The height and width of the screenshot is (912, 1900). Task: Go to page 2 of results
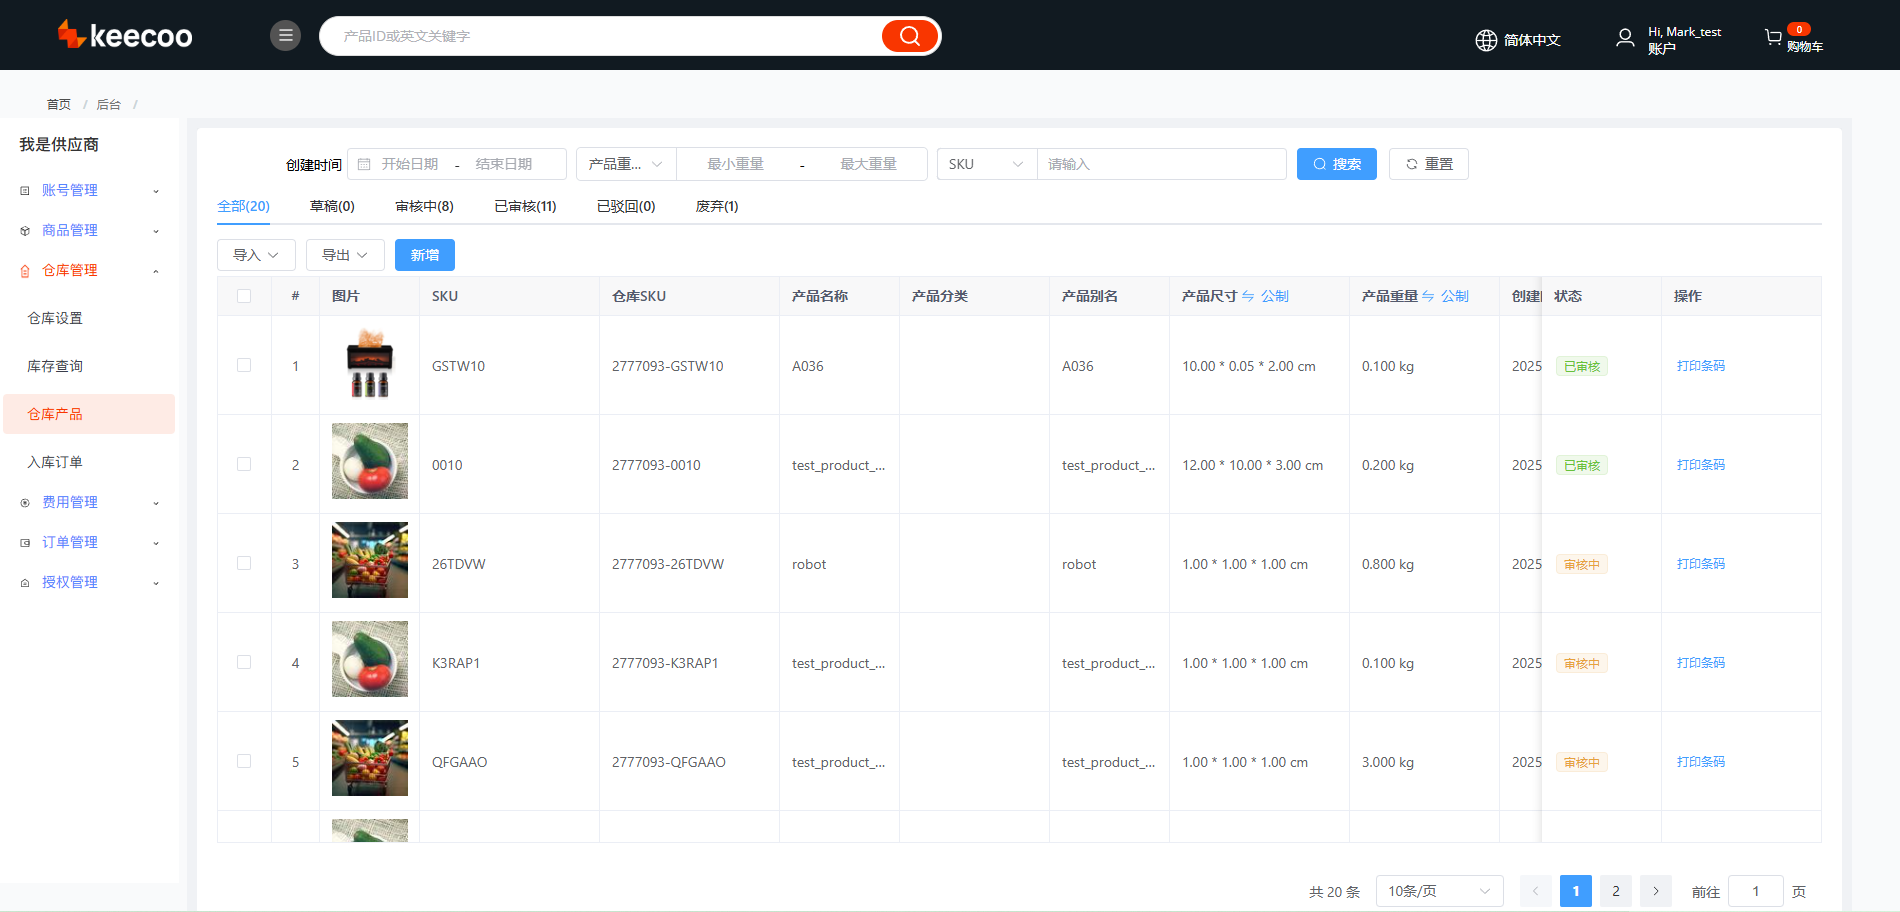1615,891
